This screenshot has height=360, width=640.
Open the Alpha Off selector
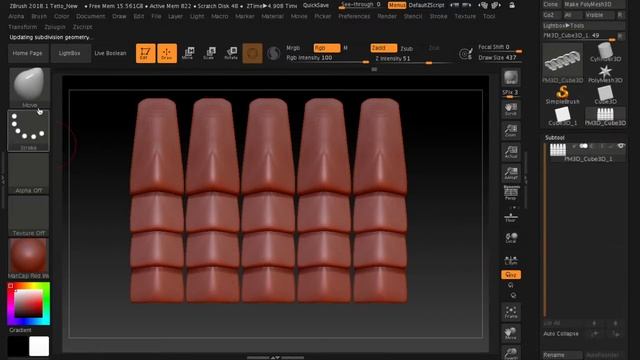point(29,173)
